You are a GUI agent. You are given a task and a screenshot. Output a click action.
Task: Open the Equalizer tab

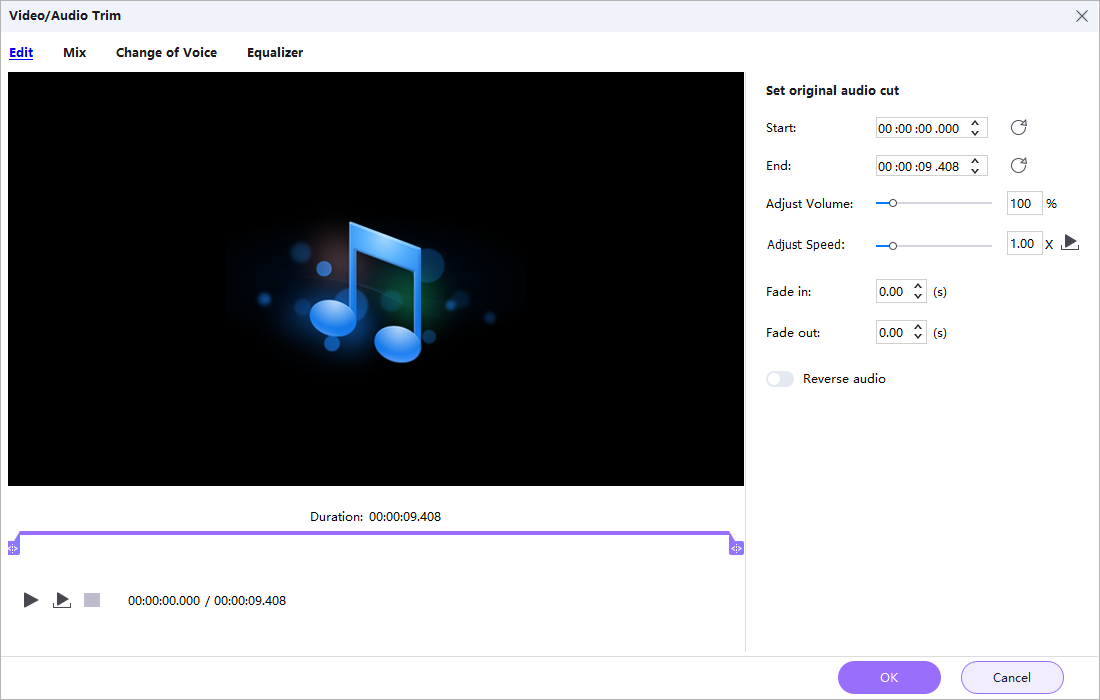pos(275,53)
